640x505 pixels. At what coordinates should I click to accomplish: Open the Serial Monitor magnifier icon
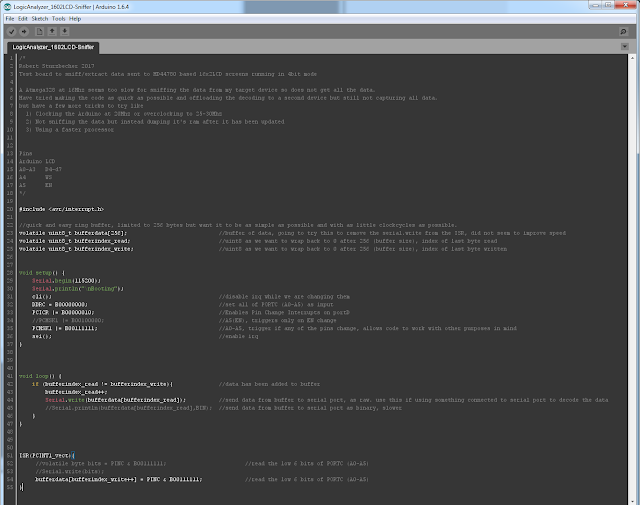[623, 31]
